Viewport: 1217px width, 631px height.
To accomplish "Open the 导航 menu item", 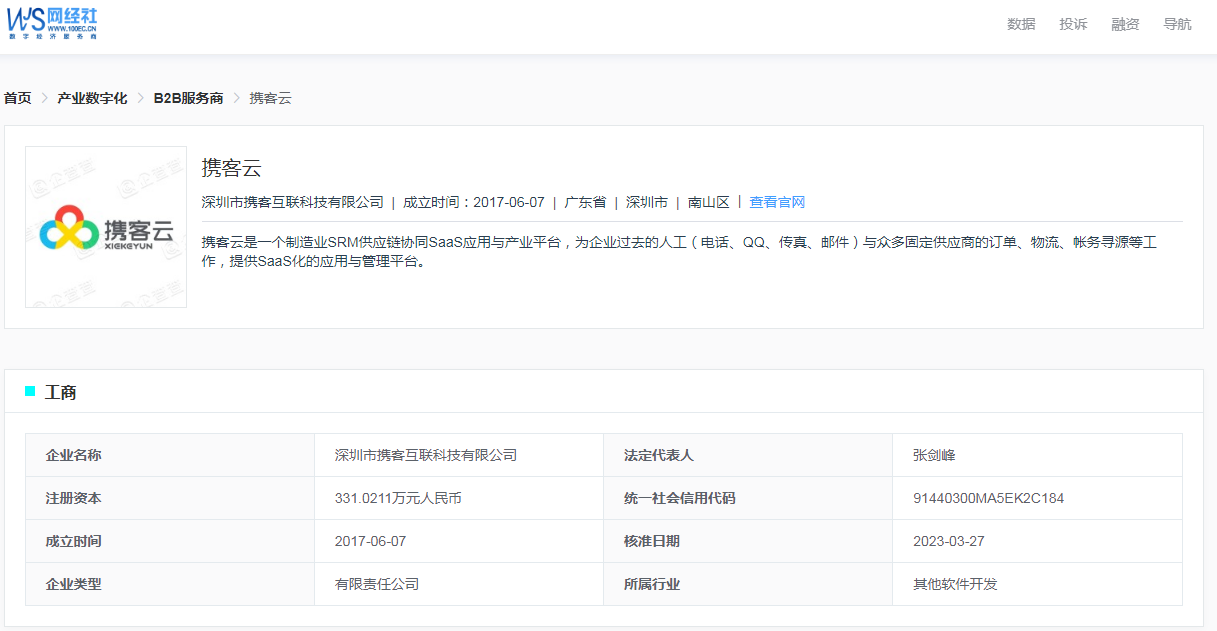I will 1177,24.
